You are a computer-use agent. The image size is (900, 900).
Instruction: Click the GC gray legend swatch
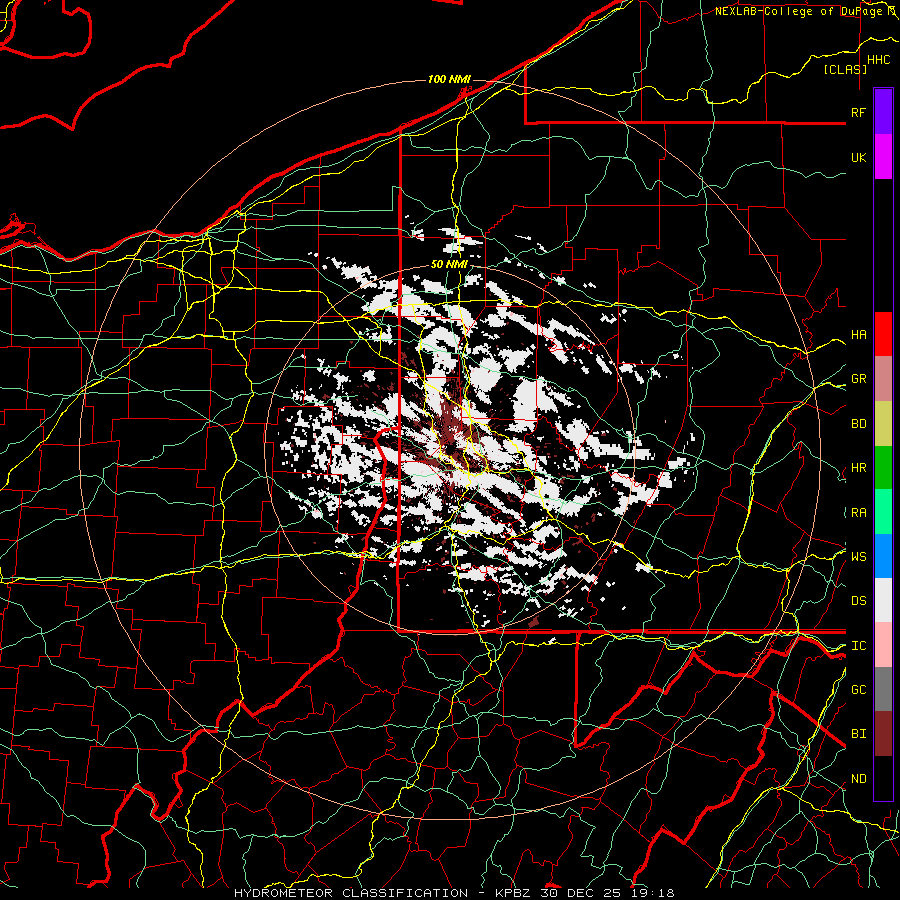click(883, 689)
